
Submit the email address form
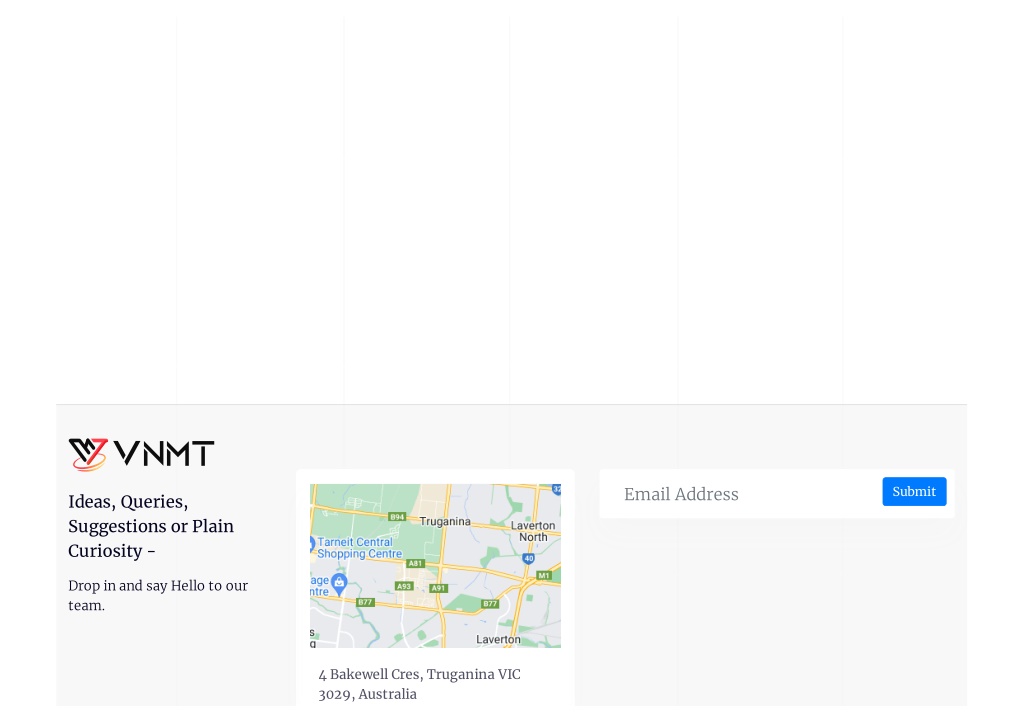(x=914, y=491)
